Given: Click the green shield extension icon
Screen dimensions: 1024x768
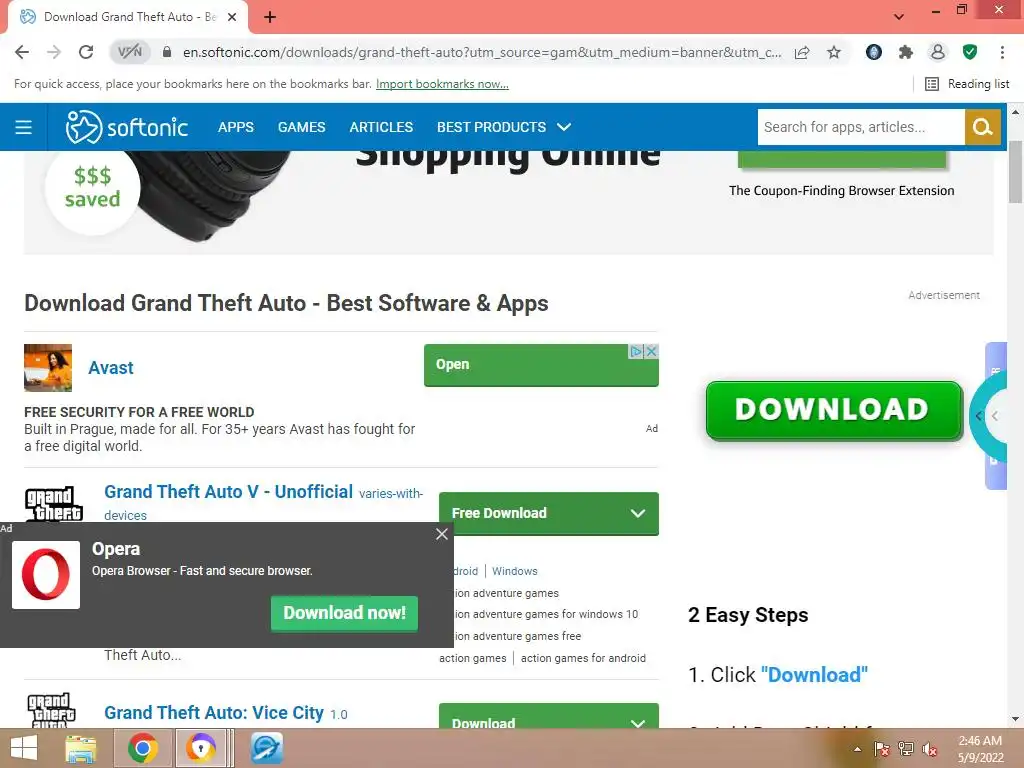Looking at the screenshot, I should [970, 52].
